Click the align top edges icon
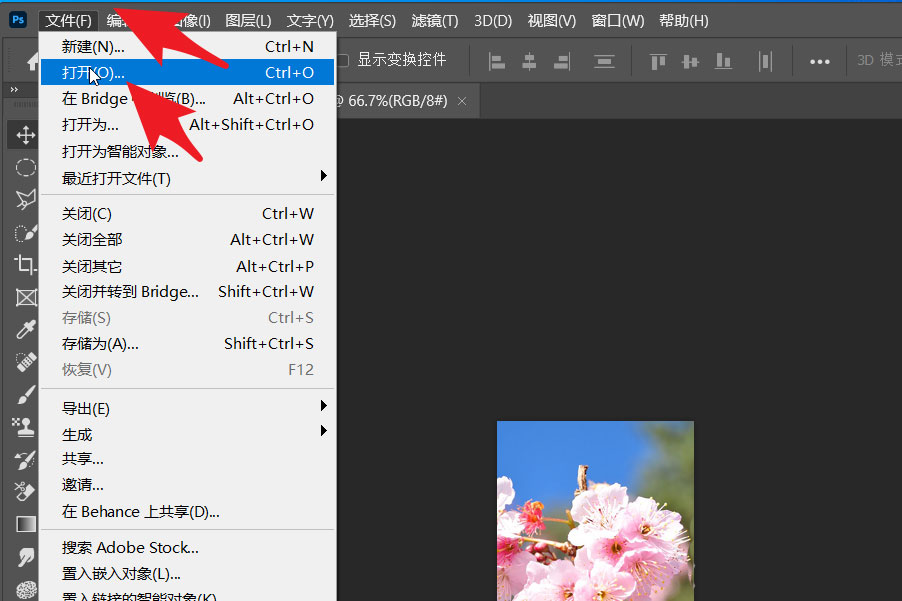This screenshot has width=902, height=601. tap(658, 61)
